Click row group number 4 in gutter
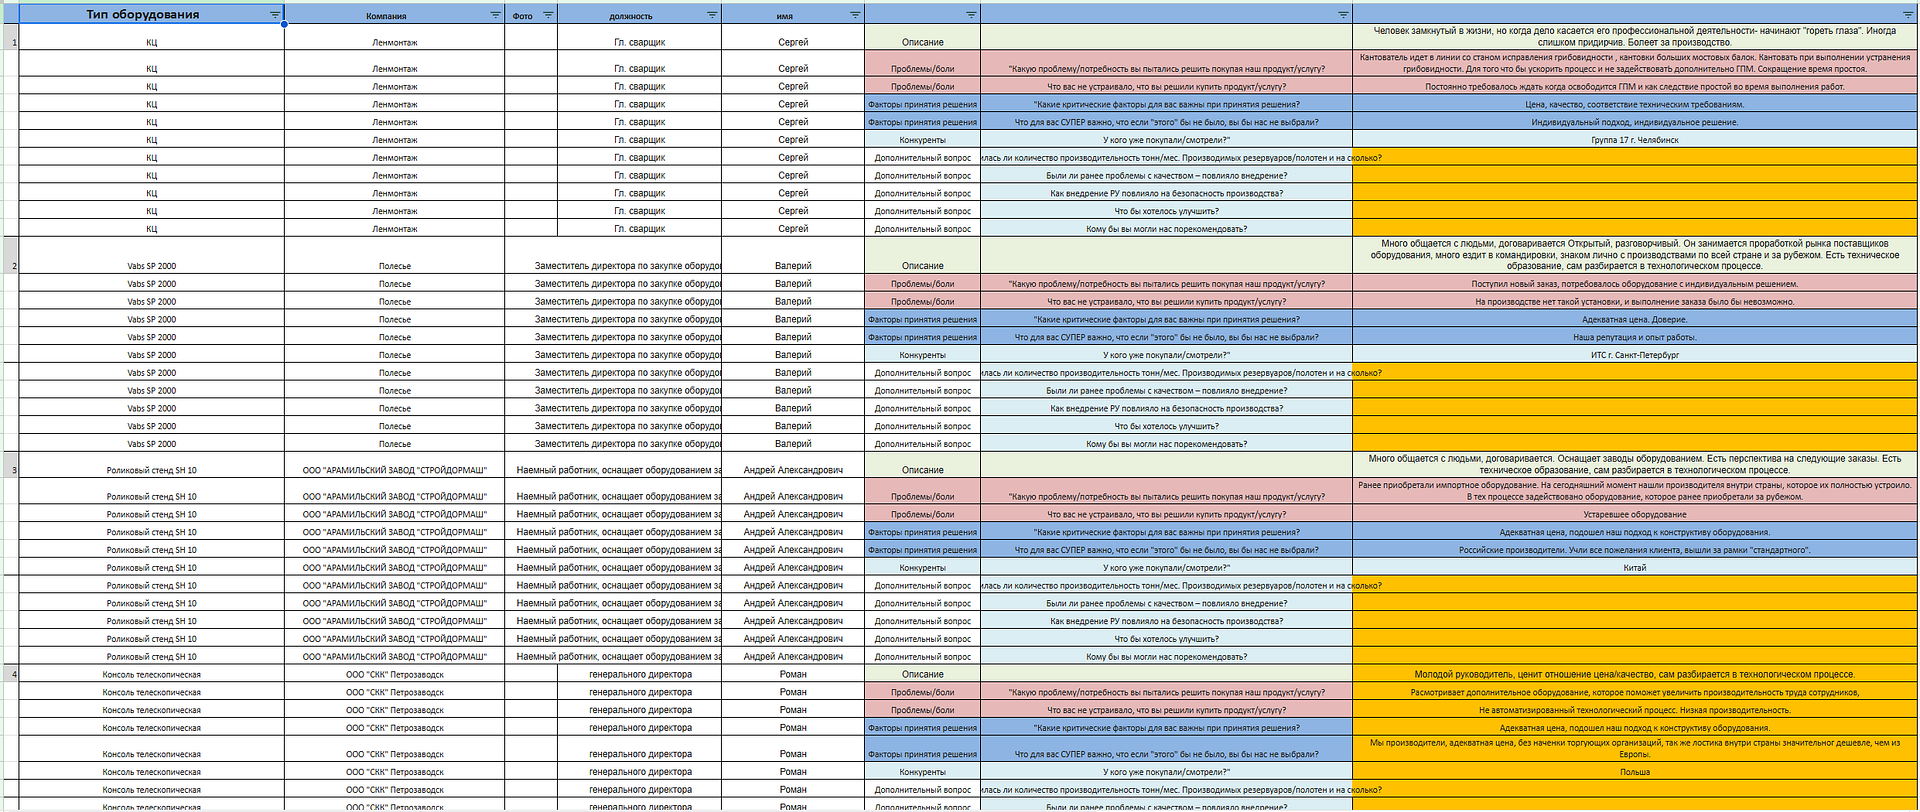Viewport: 1920px width, 812px height. 10,674
